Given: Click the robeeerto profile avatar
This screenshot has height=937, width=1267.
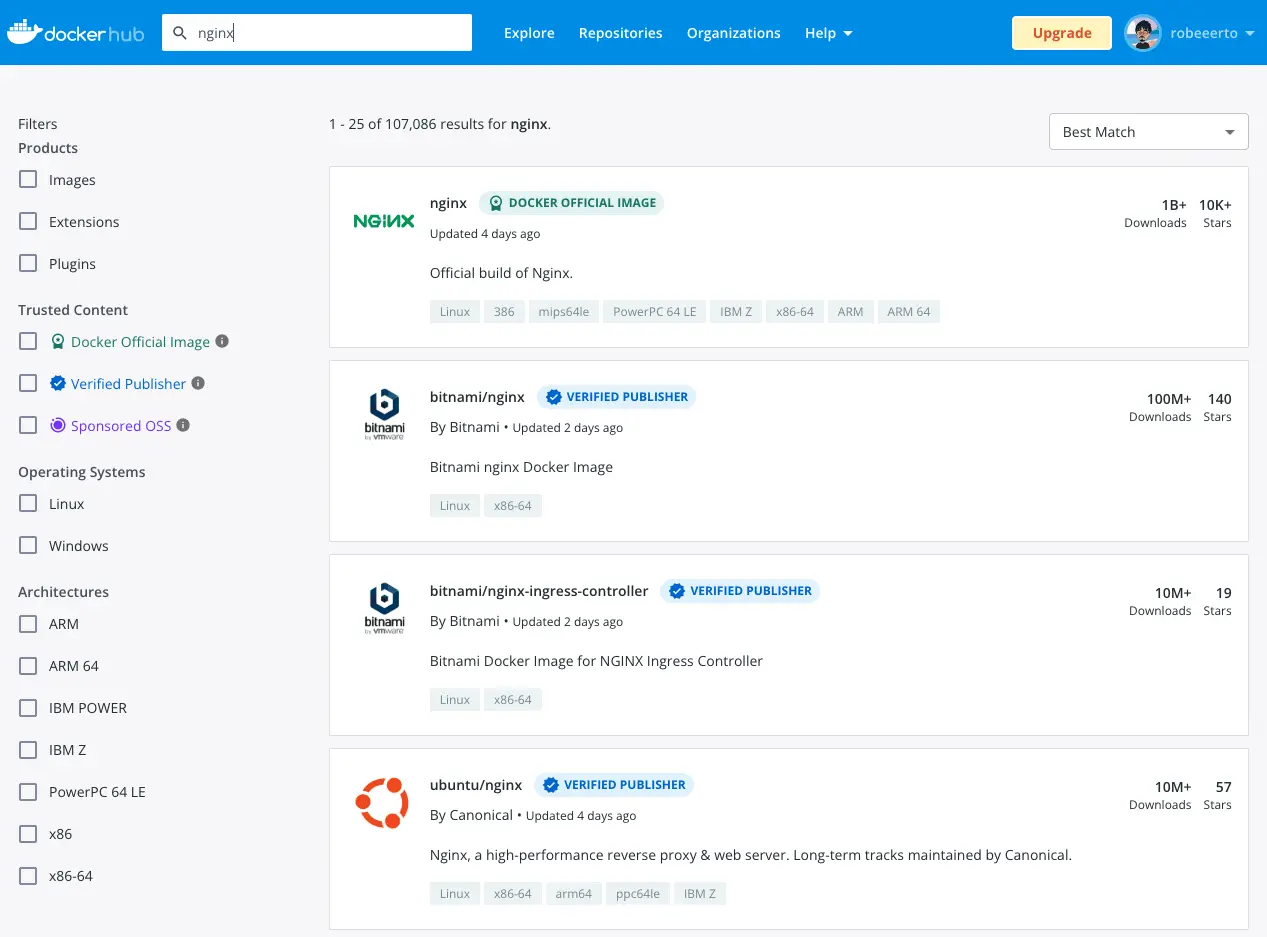Looking at the screenshot, I should (1142, 33).
